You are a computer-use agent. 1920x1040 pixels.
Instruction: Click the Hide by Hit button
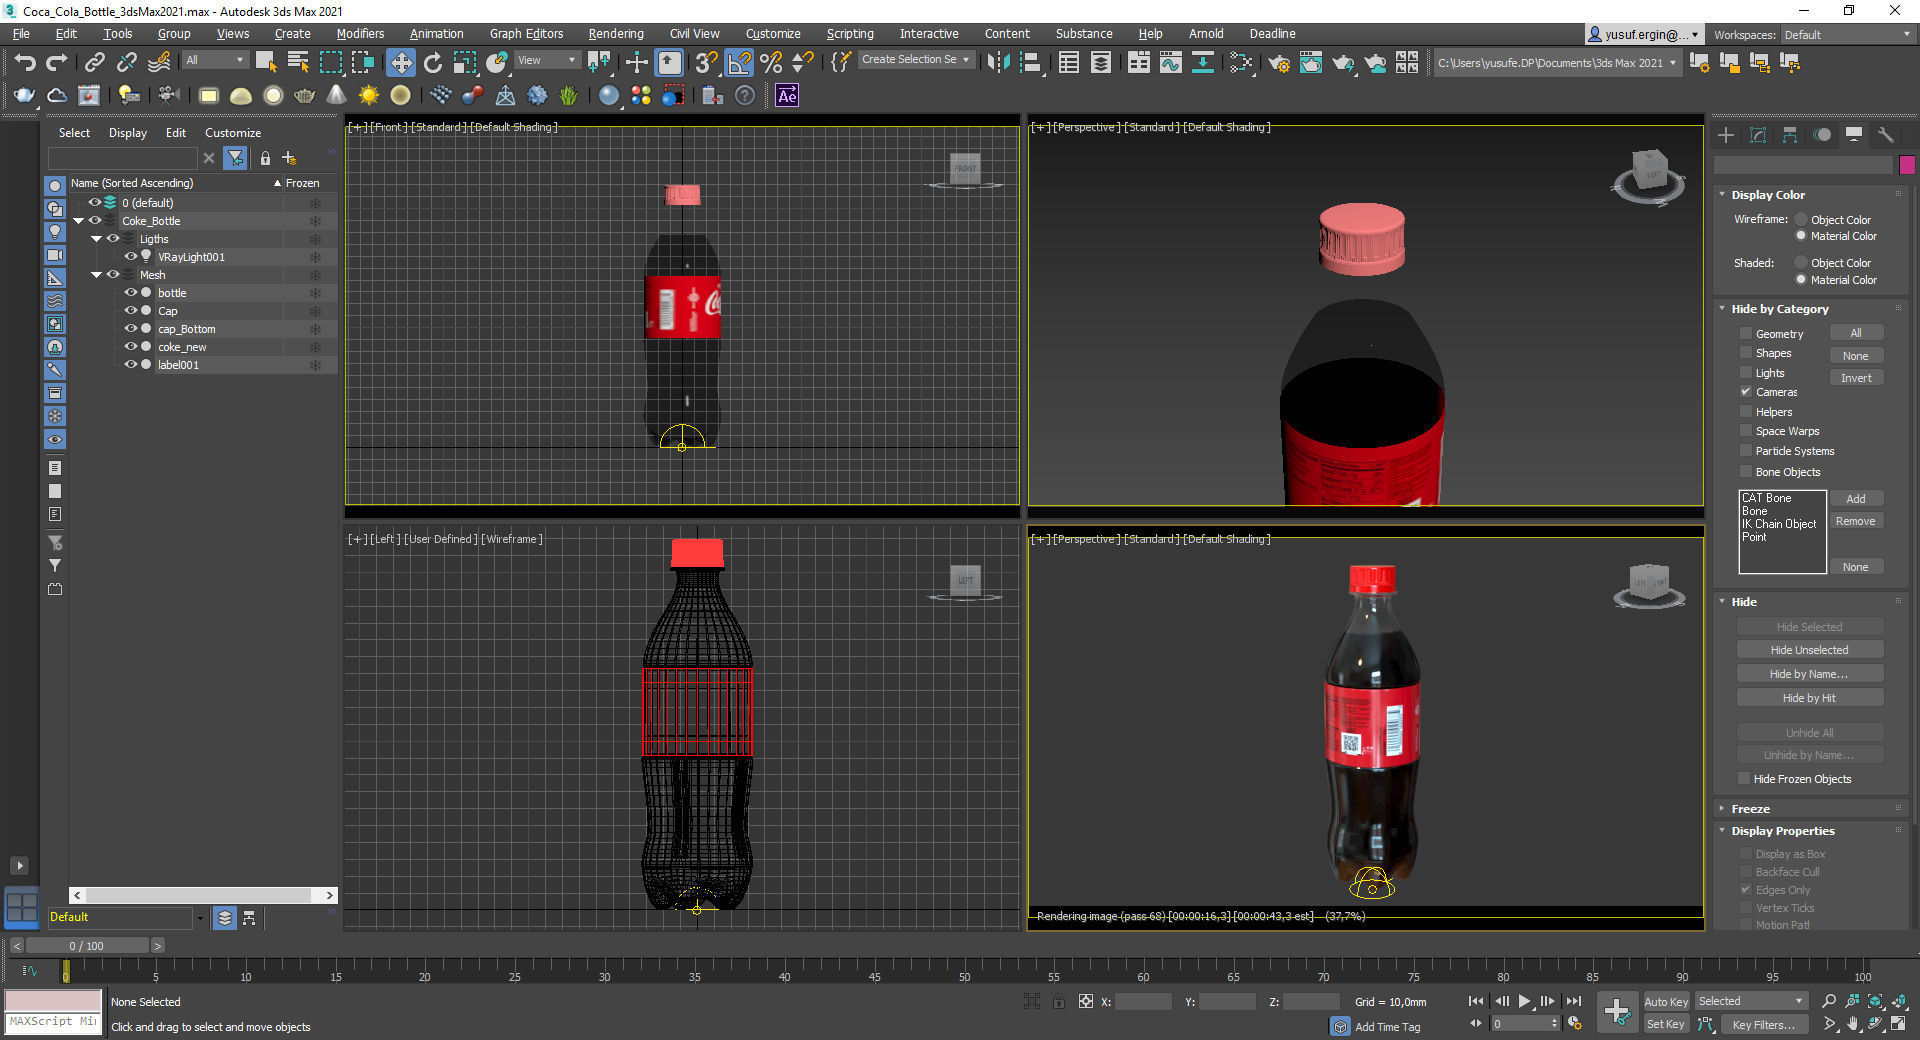pos(1809,698)
